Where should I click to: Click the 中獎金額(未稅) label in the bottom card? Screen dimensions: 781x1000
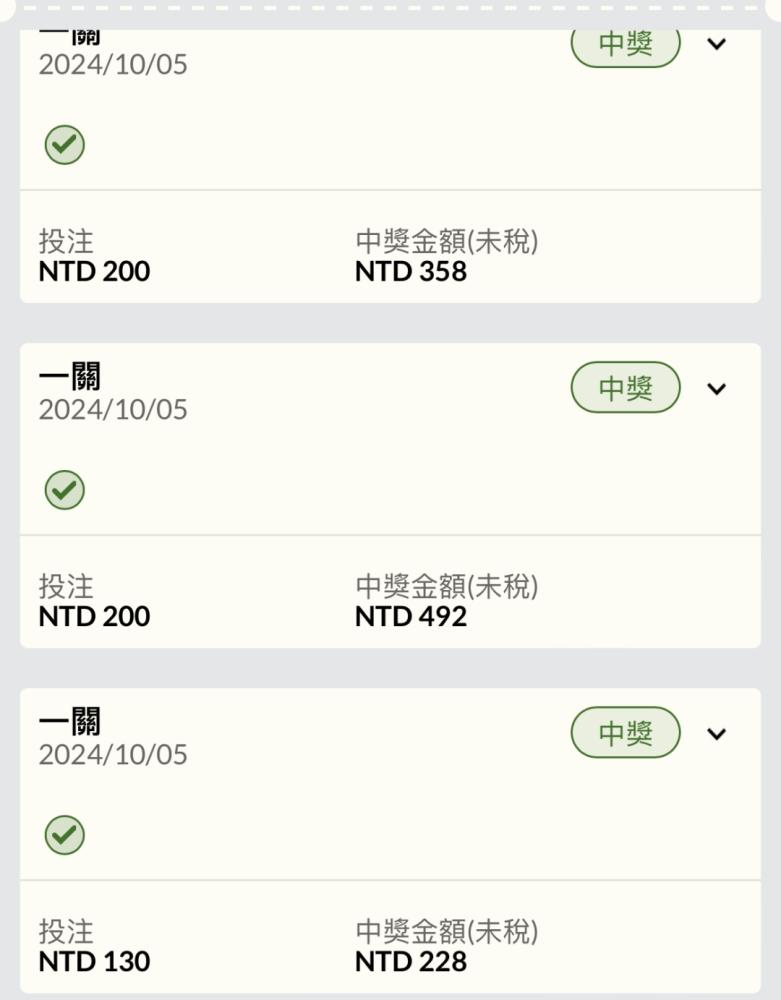(x=447, y=931)
